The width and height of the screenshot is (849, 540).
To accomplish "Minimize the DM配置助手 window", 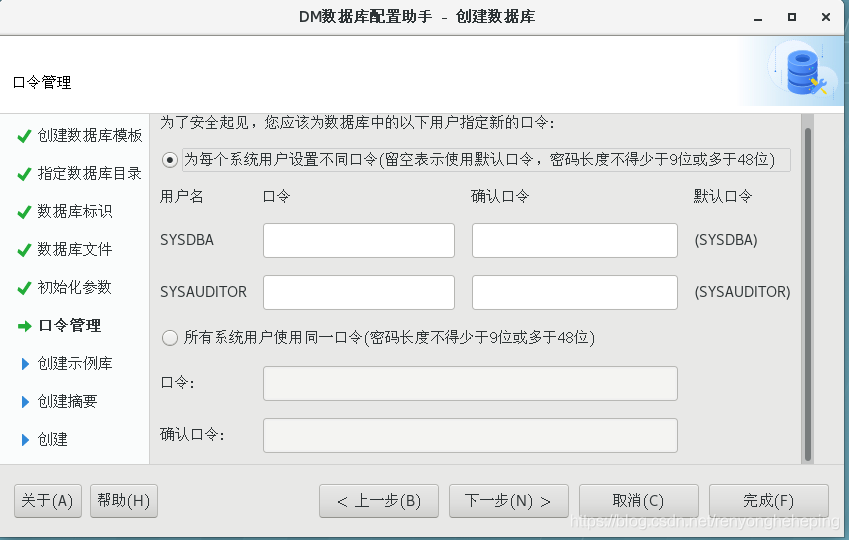I will [x=758, y=17].
